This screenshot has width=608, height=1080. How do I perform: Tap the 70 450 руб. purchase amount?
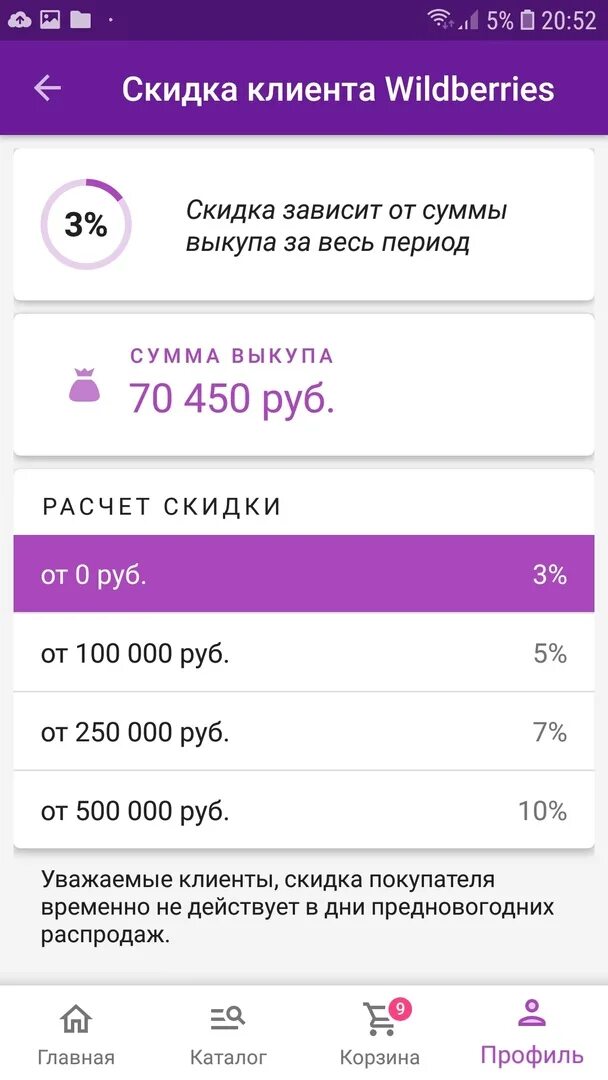[232, 399]
